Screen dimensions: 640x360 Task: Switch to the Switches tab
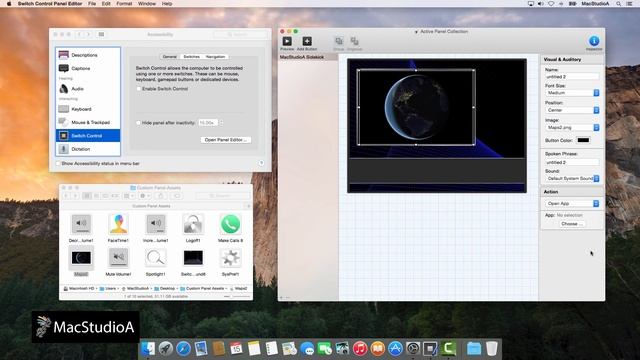pyautogui.click(x=191, y=57)
